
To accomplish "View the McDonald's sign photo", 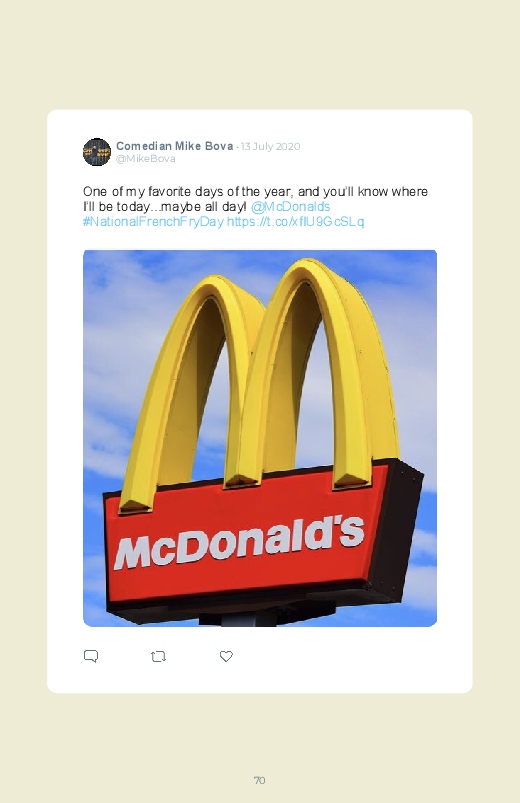I will [x=260, y=438].
